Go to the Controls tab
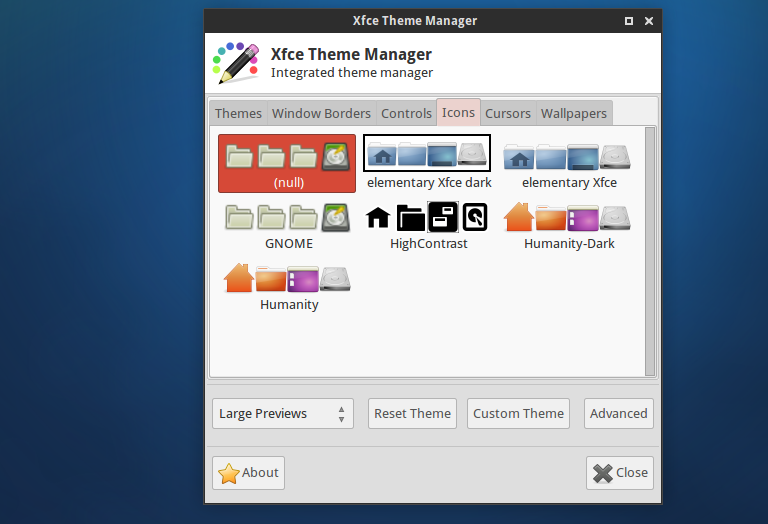 coord(406,113)
